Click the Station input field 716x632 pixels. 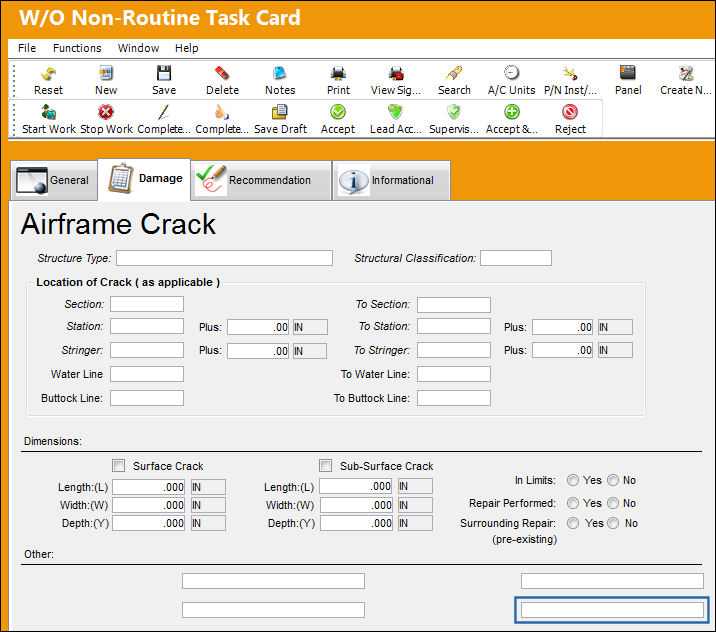tap(147, 326)
